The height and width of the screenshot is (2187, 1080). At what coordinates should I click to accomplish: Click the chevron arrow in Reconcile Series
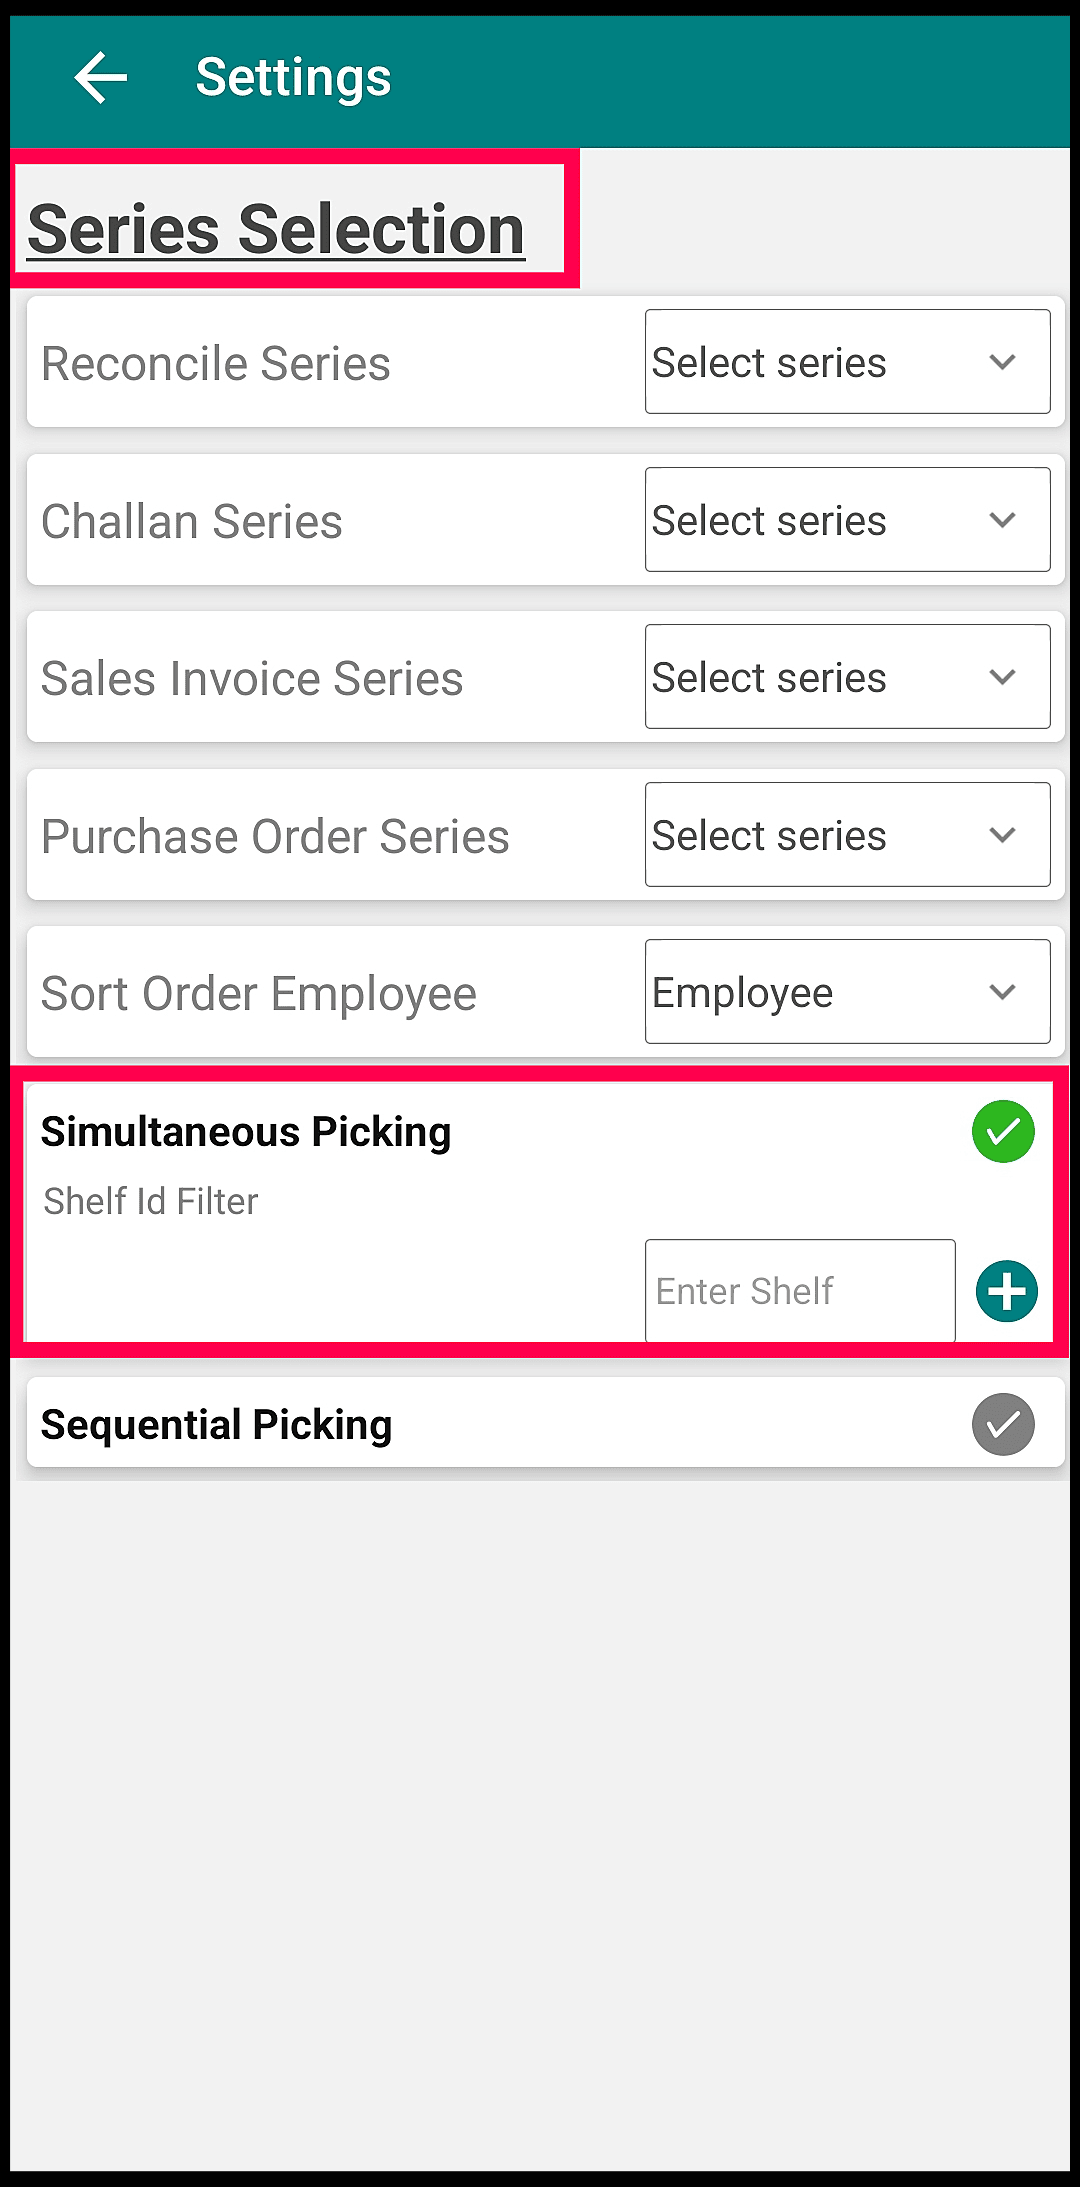click(1002, 362)
